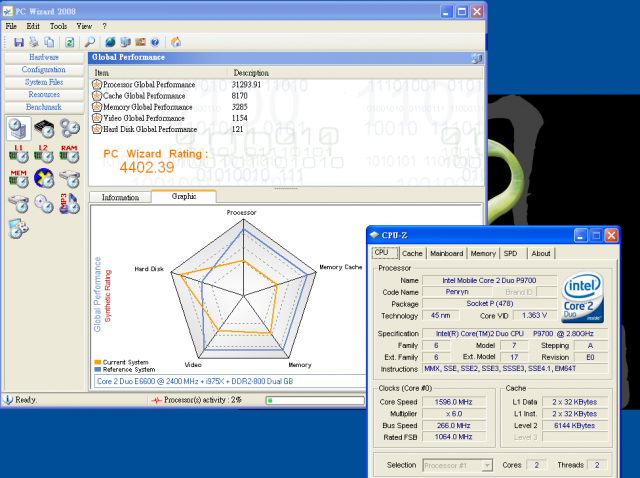Open the Processor #1 selection dropdown in CPU-Z
The height and width of the screenshot is (478, 640).
click(x=458, y=465)
